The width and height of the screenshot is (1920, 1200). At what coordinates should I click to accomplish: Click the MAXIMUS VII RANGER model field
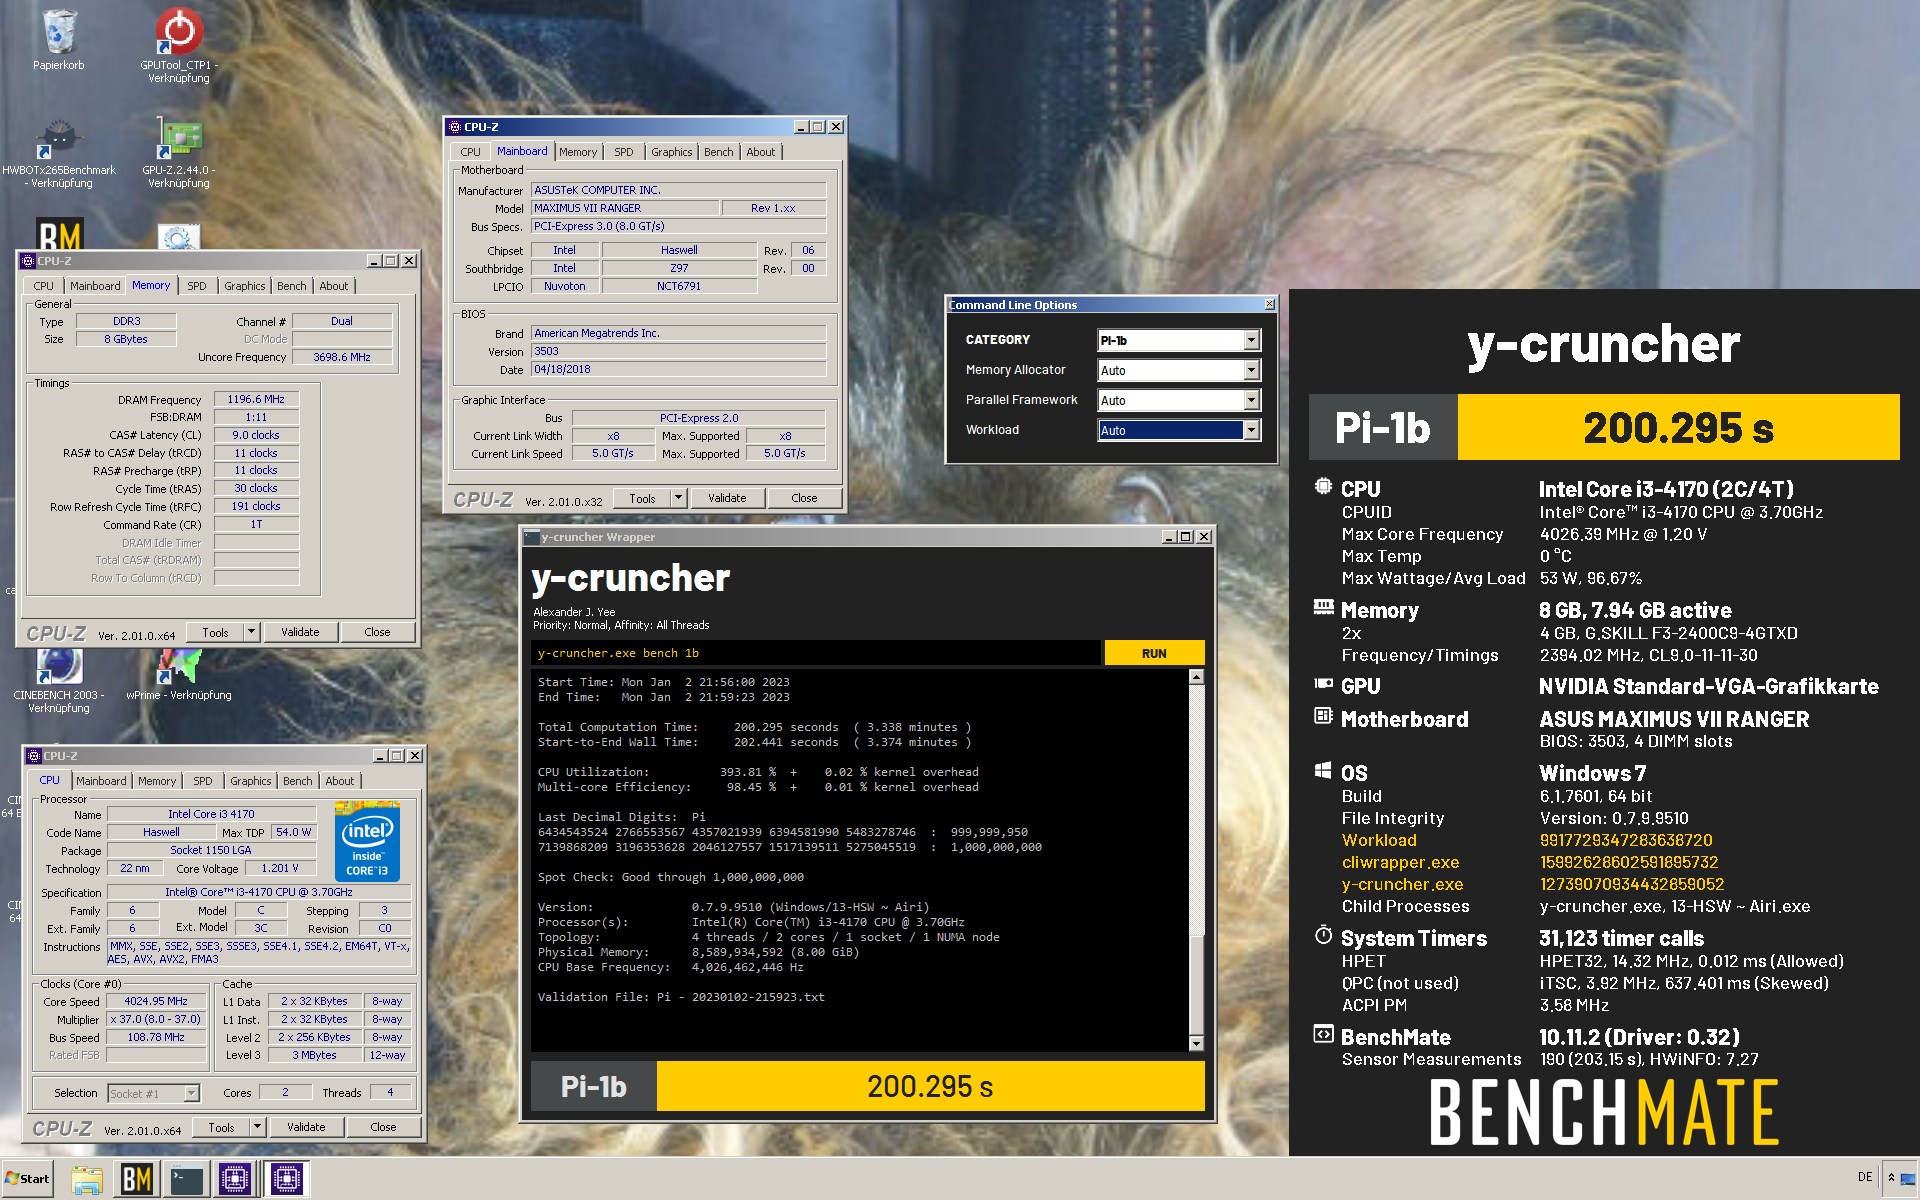click(x=625, y=208)
